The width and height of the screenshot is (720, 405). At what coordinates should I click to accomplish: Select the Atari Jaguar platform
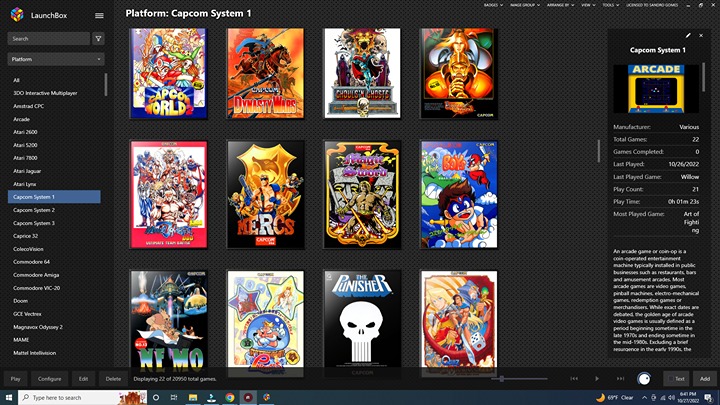pyautogui.click(x=54, y=171)
